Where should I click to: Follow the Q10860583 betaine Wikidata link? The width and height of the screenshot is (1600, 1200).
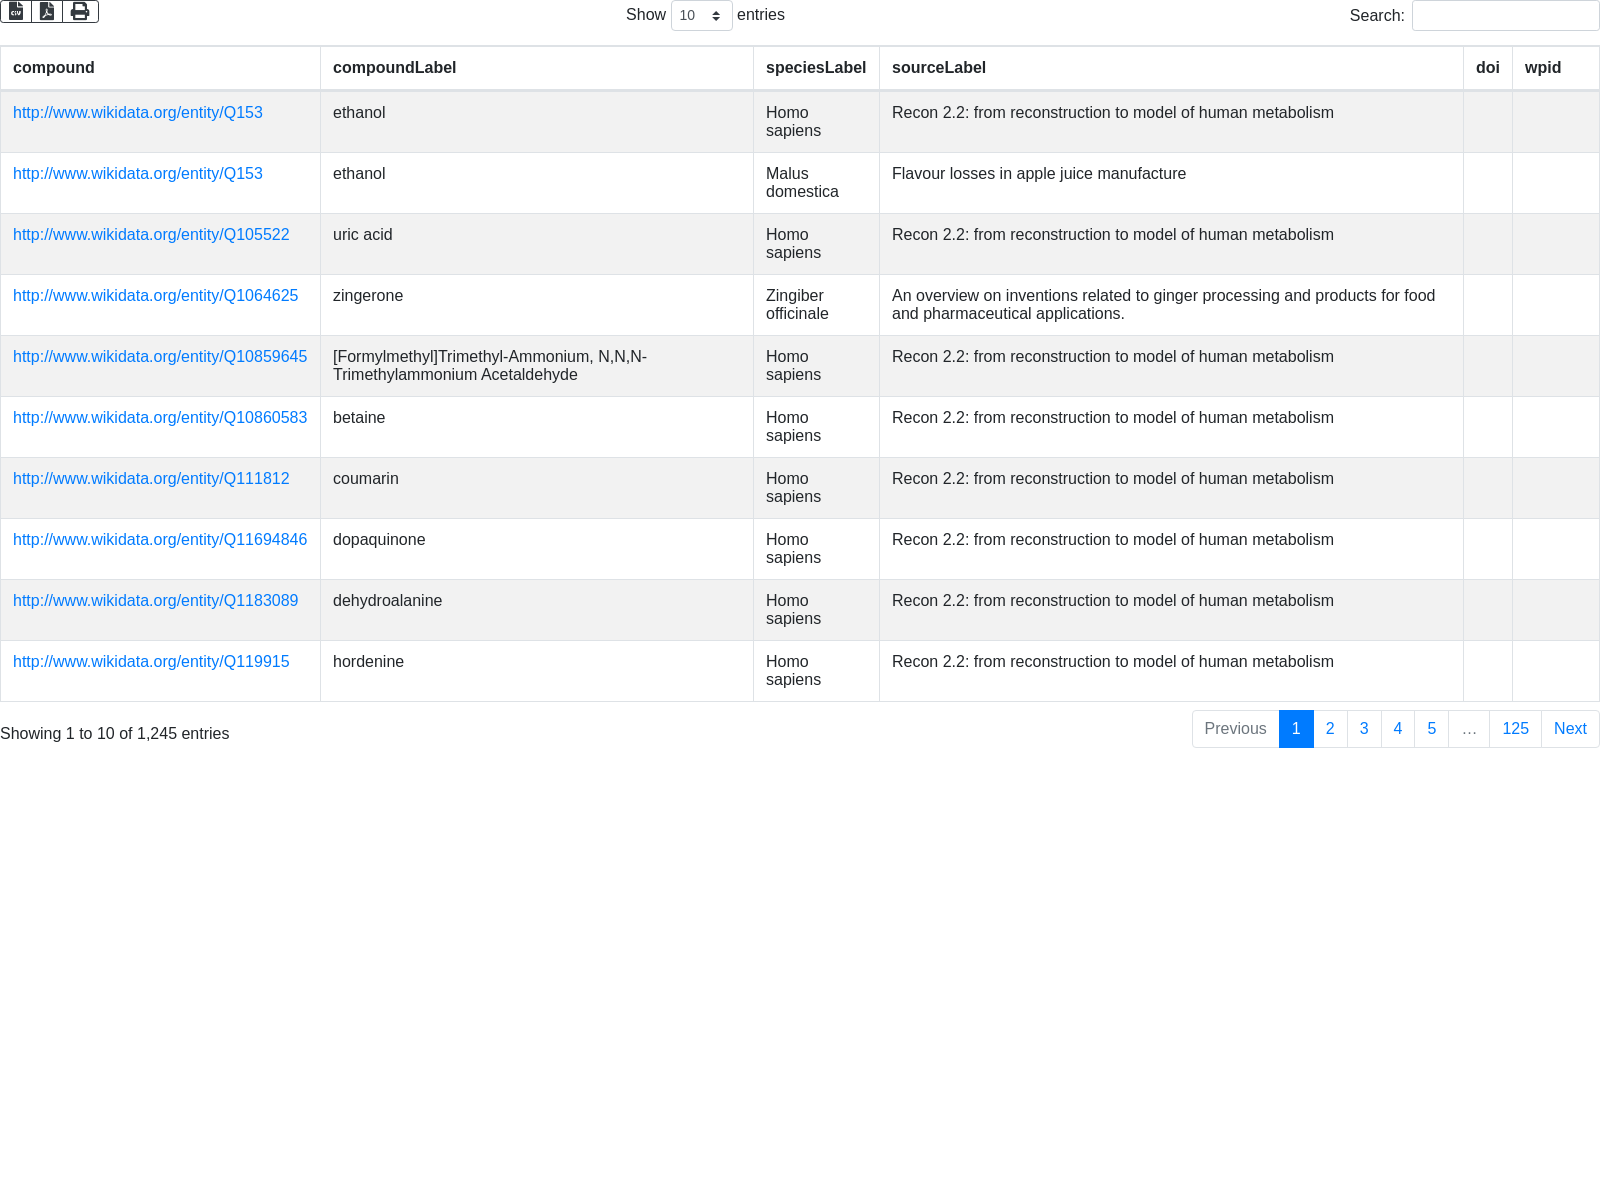pyautogui.click(x=160, y=418)
